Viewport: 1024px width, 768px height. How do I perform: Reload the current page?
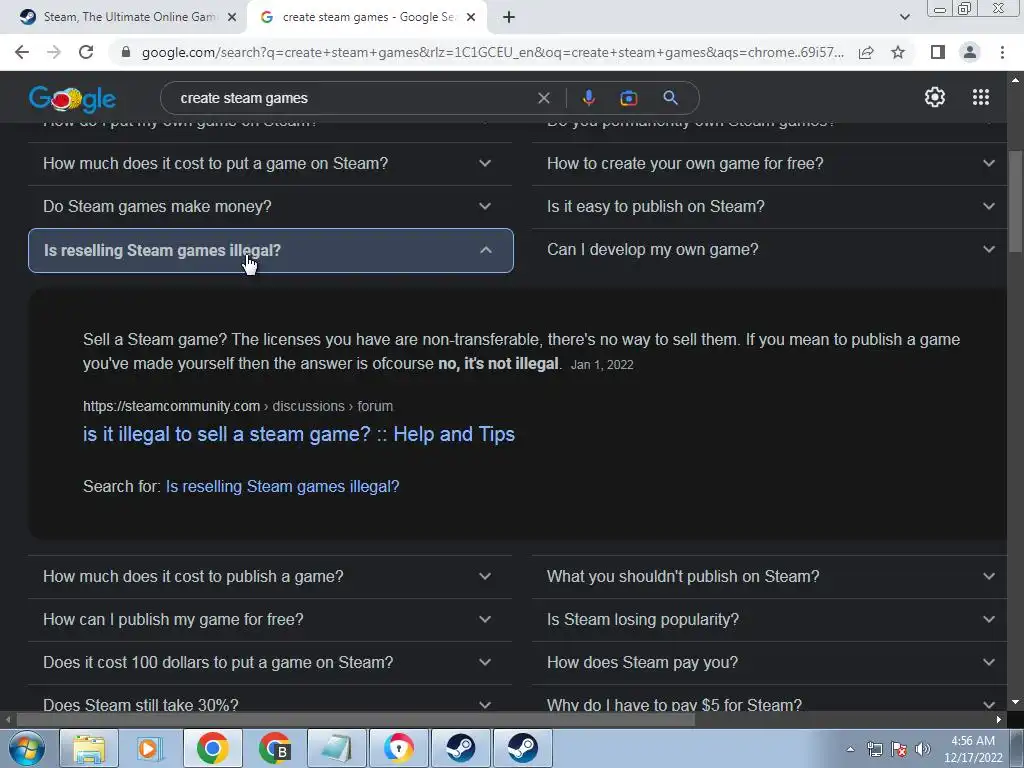click(86, 52)
